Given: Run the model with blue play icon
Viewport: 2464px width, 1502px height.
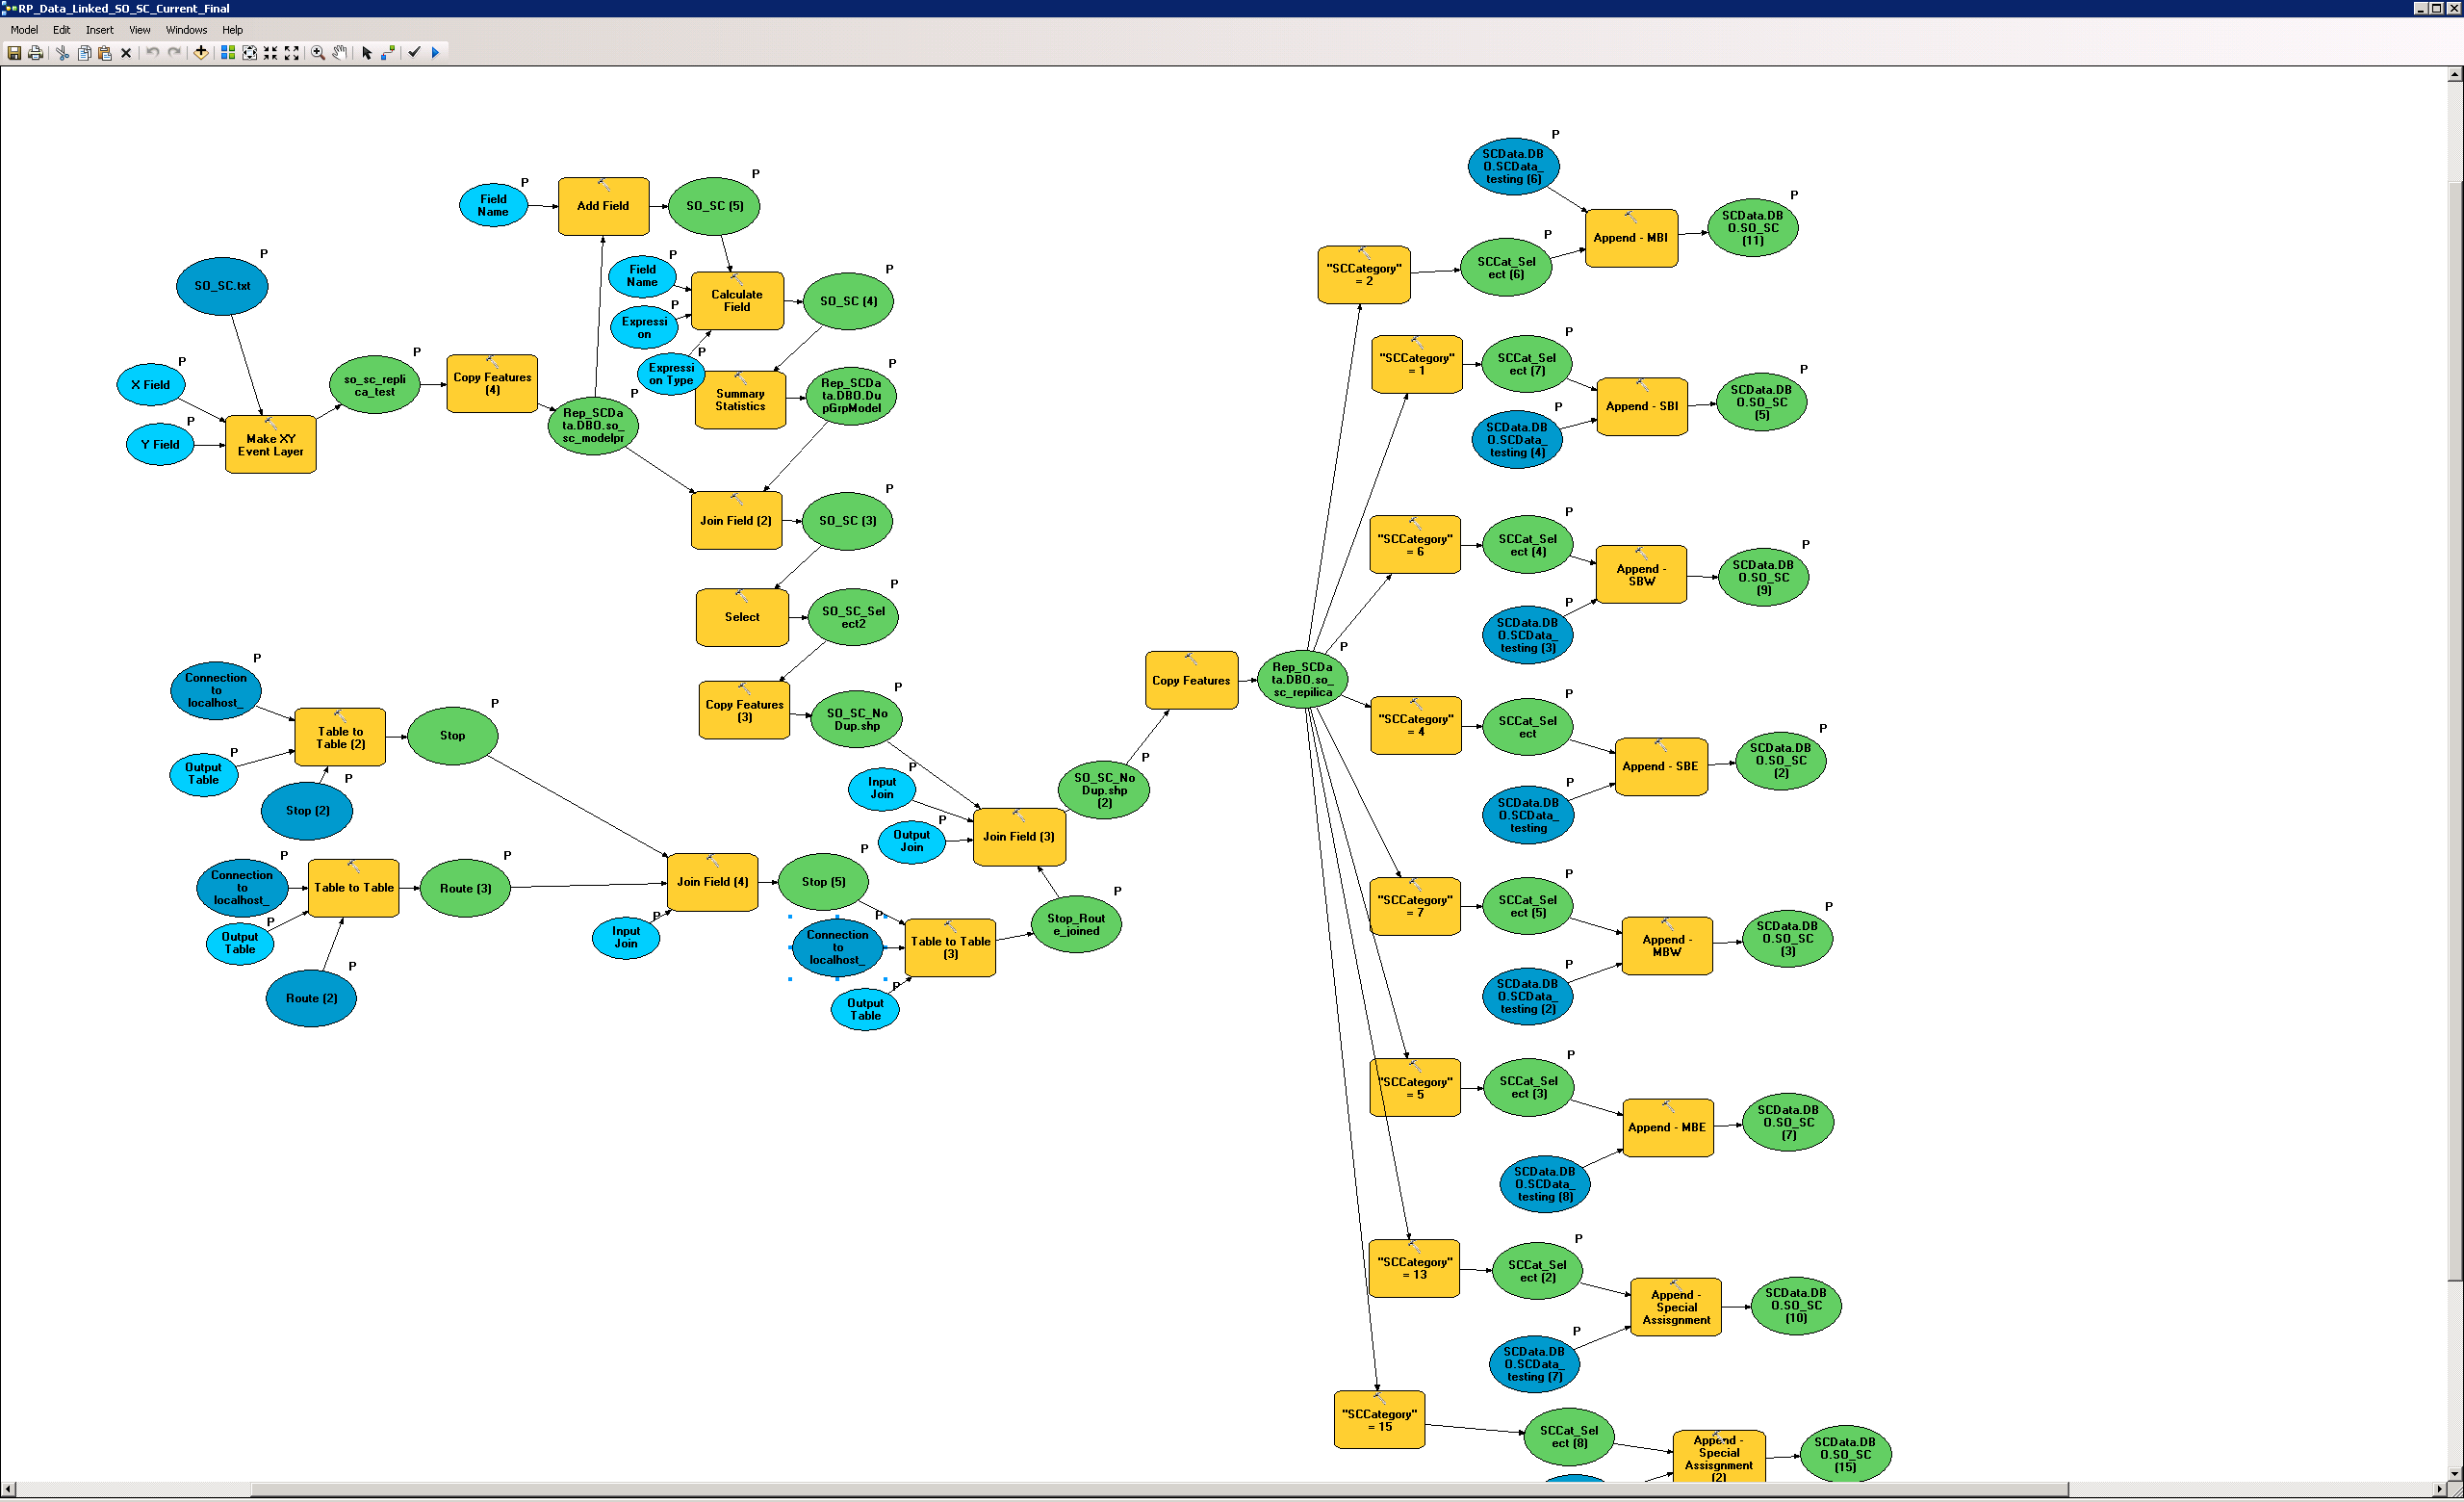Looking at the screenshot, I should tap(435, 53).
